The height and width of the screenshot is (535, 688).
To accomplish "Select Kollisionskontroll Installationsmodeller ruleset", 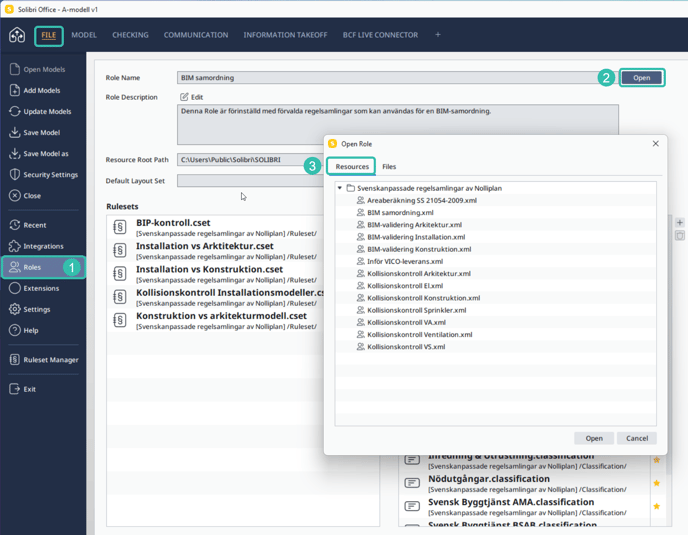I will pyautogui.click(x=215, y=297).
